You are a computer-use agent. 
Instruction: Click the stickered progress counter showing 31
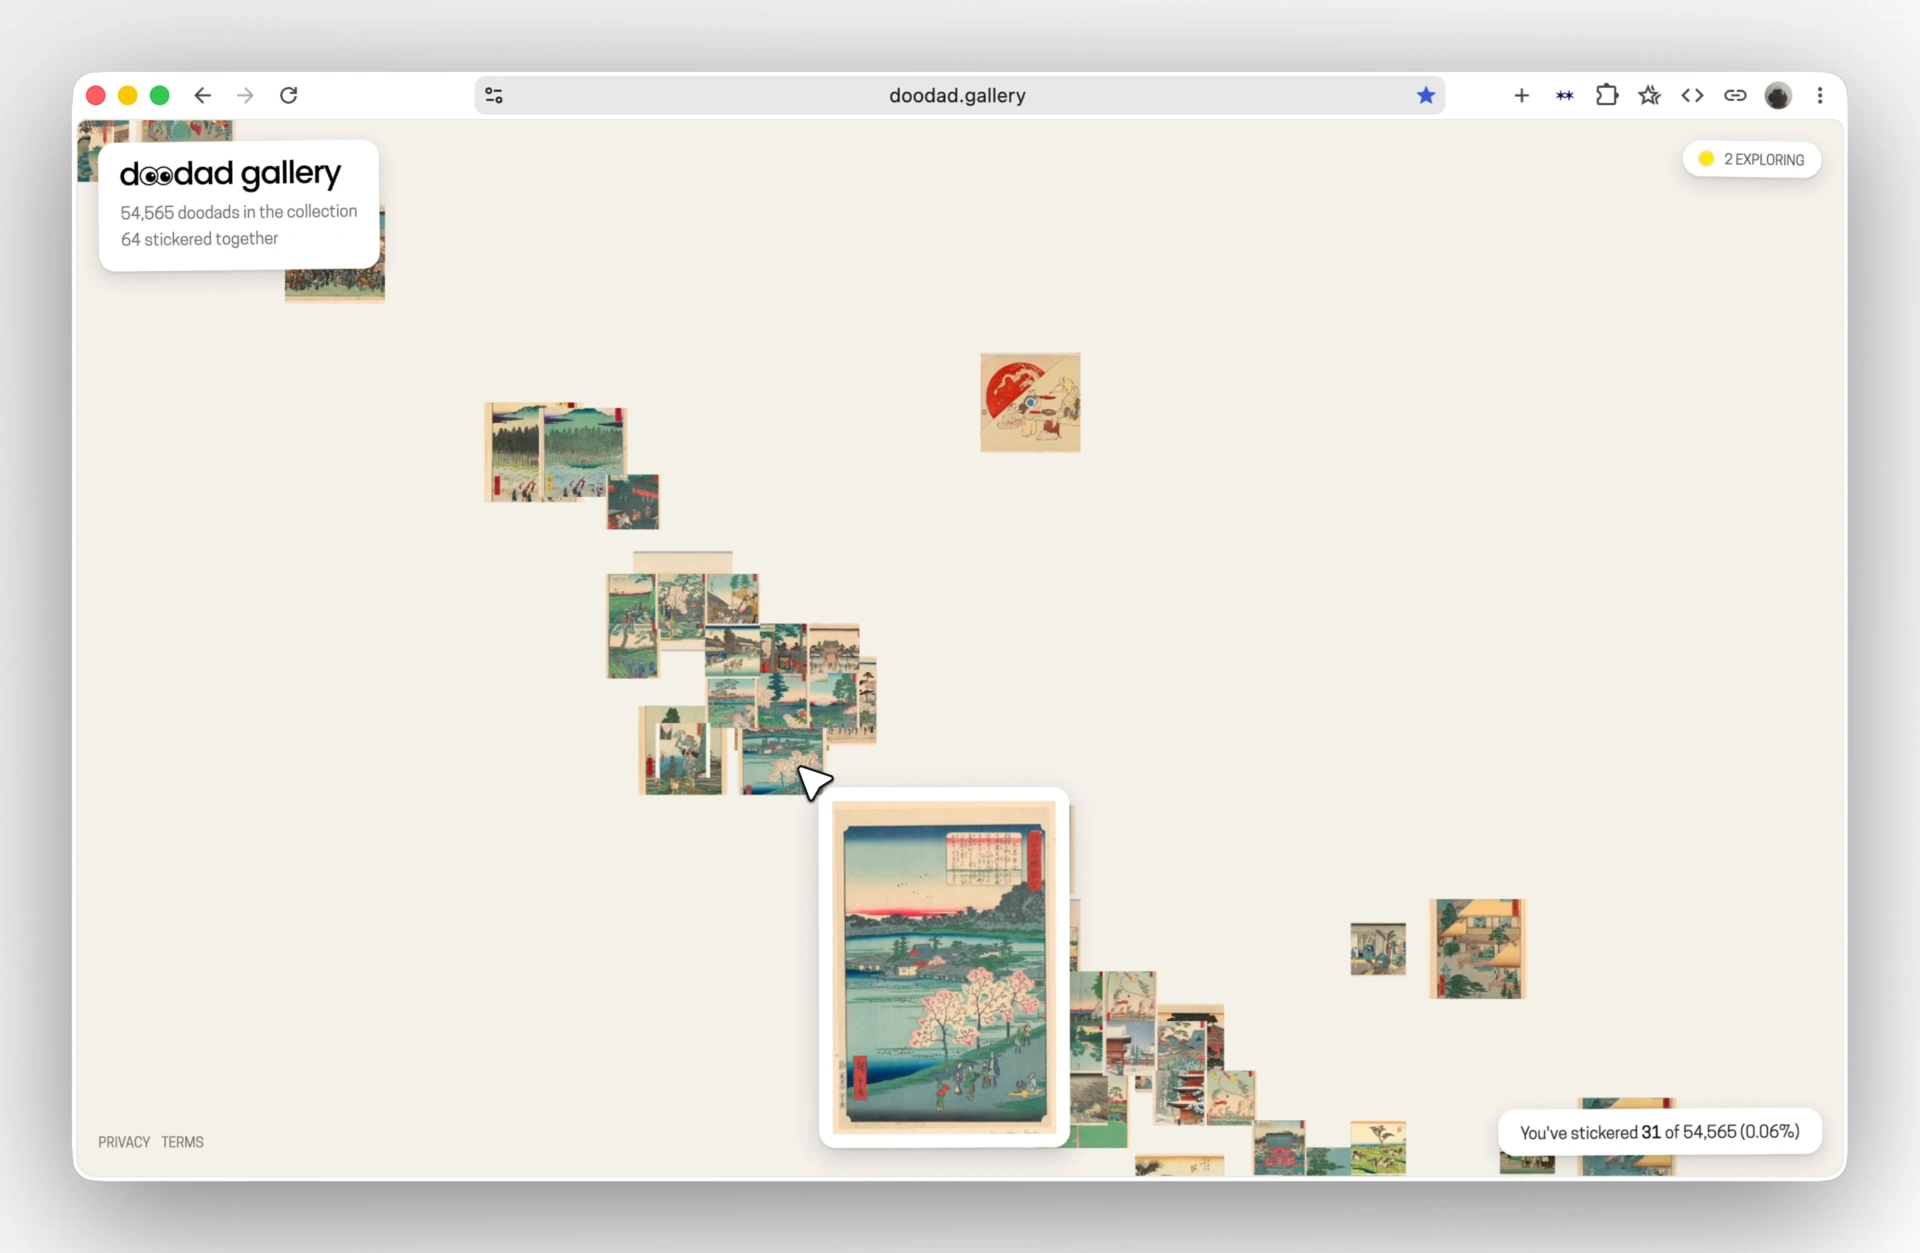tap(1660, 1132)
